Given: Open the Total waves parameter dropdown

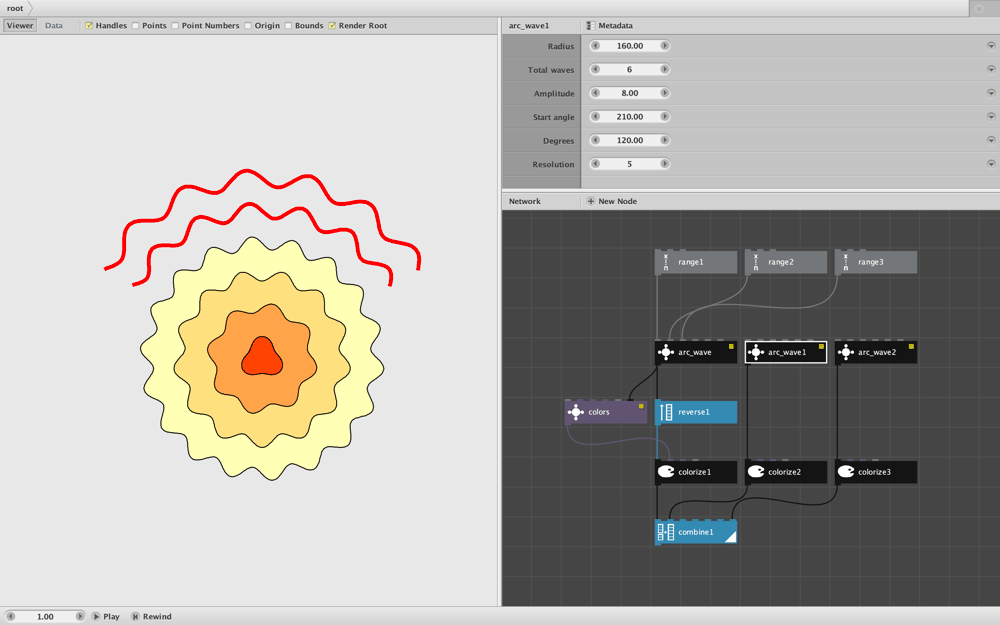Looking at the screenshot, I should pos(991,70).
